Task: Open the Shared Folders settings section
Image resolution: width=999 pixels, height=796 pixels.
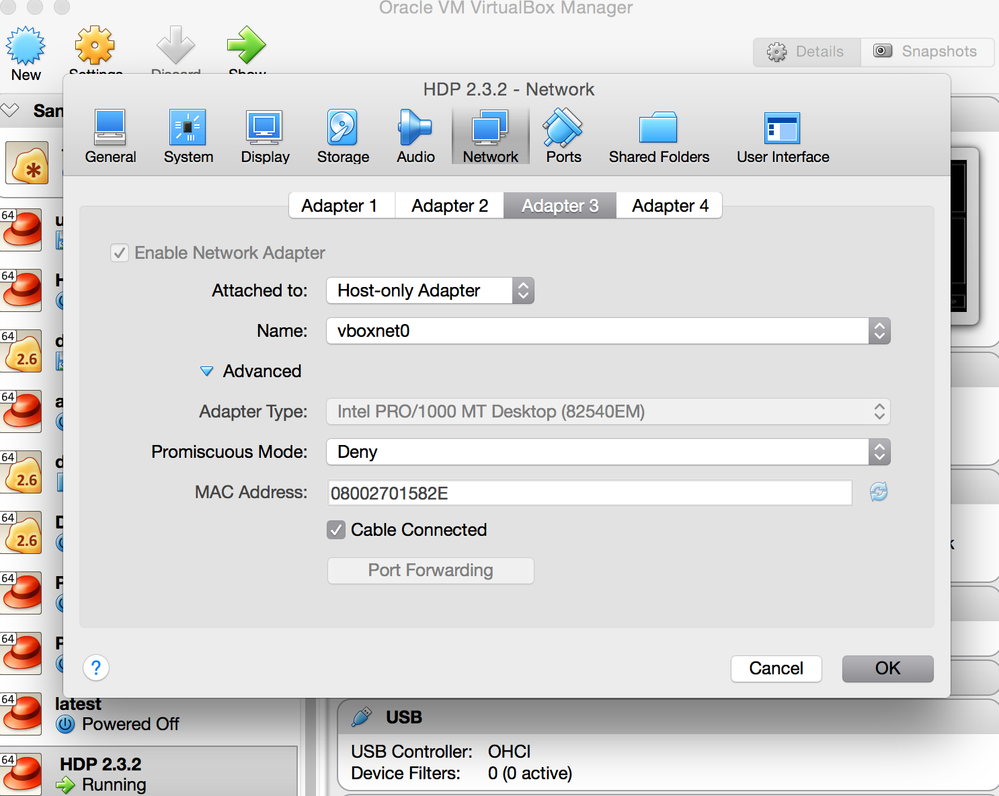Action: [x=659, y=136]
